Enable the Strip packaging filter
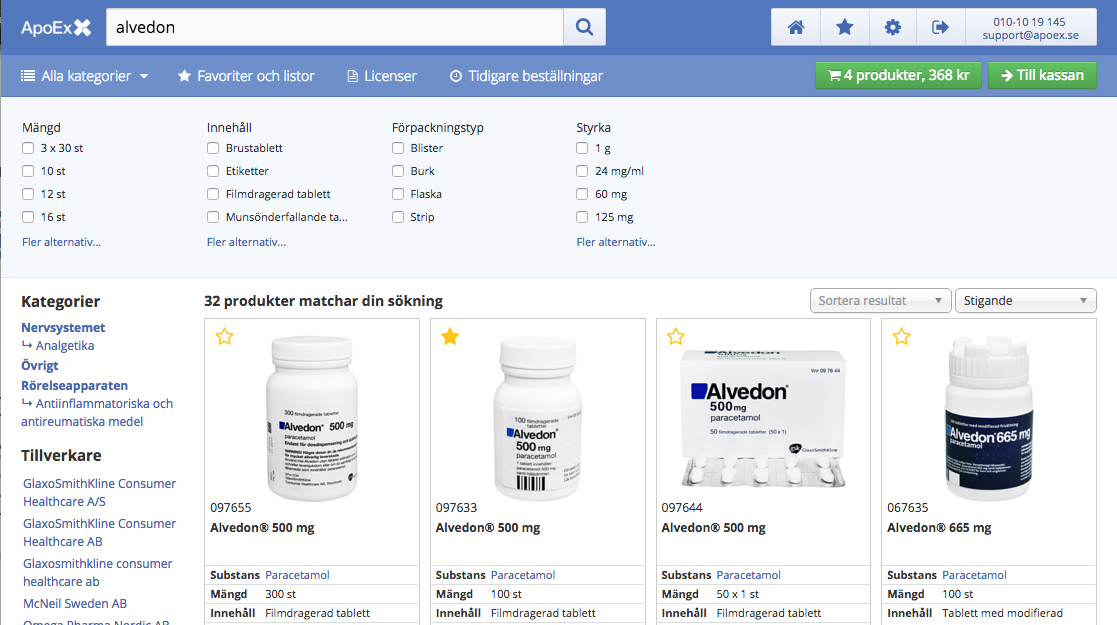This screenshot has height=625, width=1117. 398,217
